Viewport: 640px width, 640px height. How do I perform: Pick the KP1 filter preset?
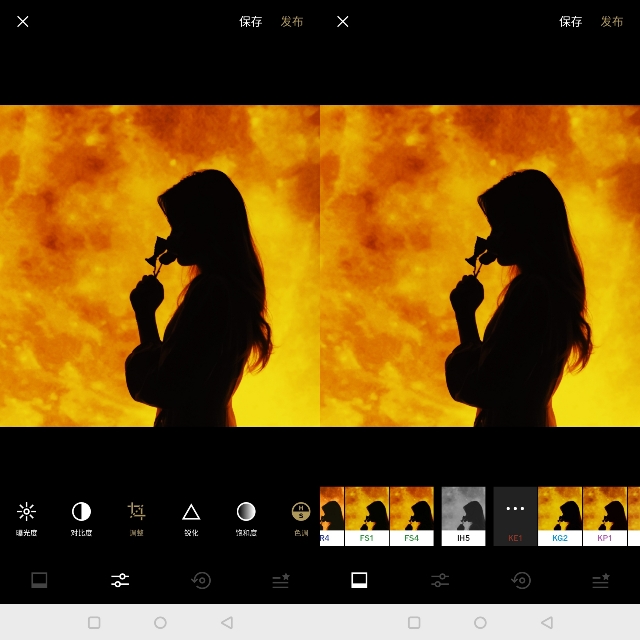click(x=604, y=515)
